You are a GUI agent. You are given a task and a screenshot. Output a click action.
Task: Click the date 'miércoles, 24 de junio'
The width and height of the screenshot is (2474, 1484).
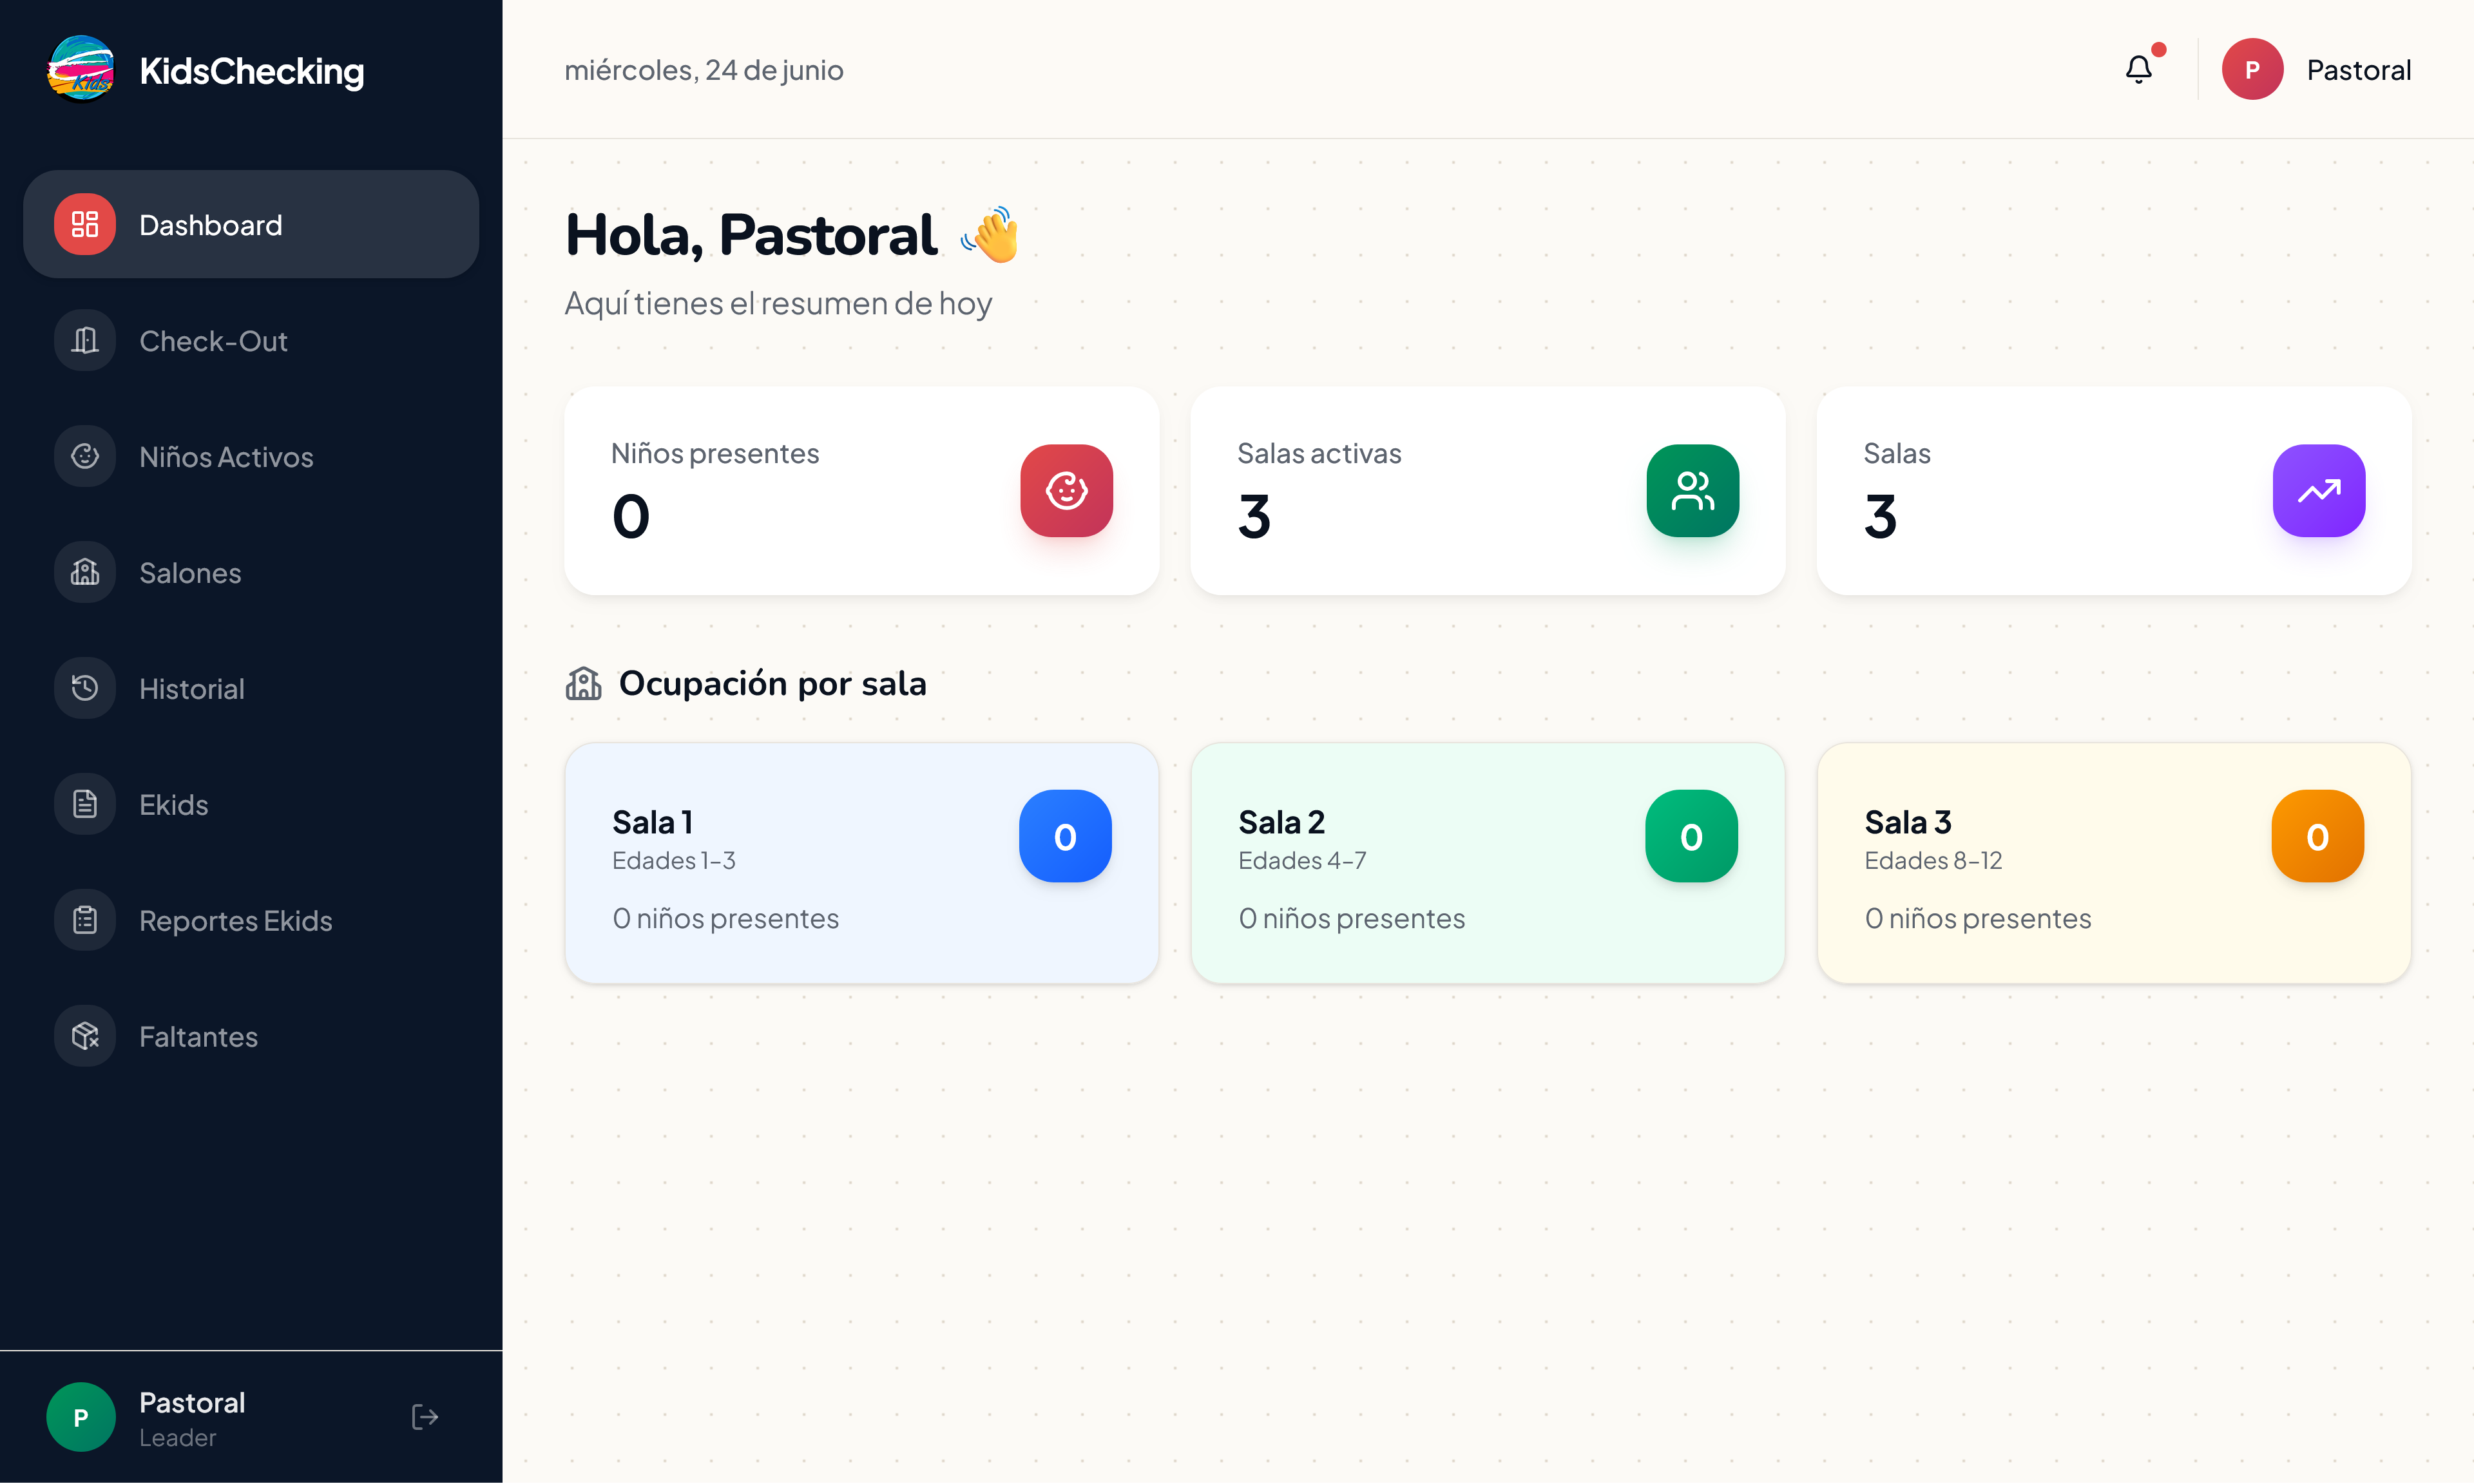[x=704, y=70]
